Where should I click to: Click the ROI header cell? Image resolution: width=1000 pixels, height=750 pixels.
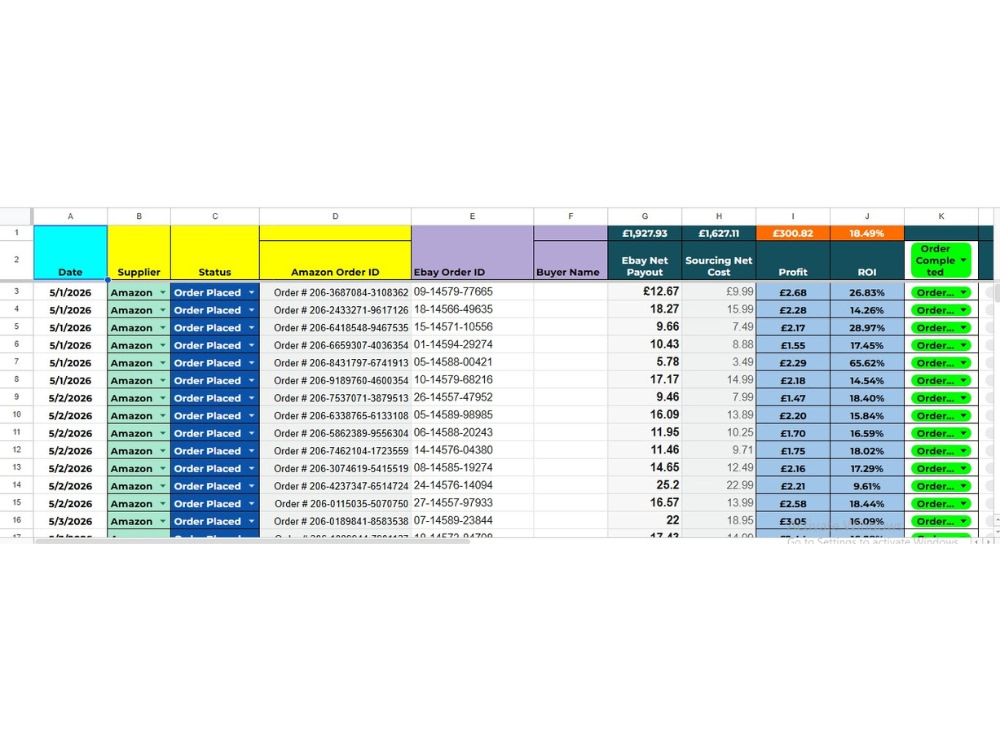click(x=867, y=260)
